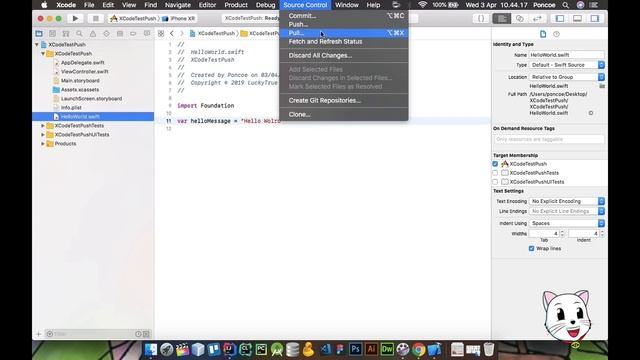Open the Text Encoding dropdown
Image resolution: width=640 pixels, height=360 pixels.
[x=567, y=201]
